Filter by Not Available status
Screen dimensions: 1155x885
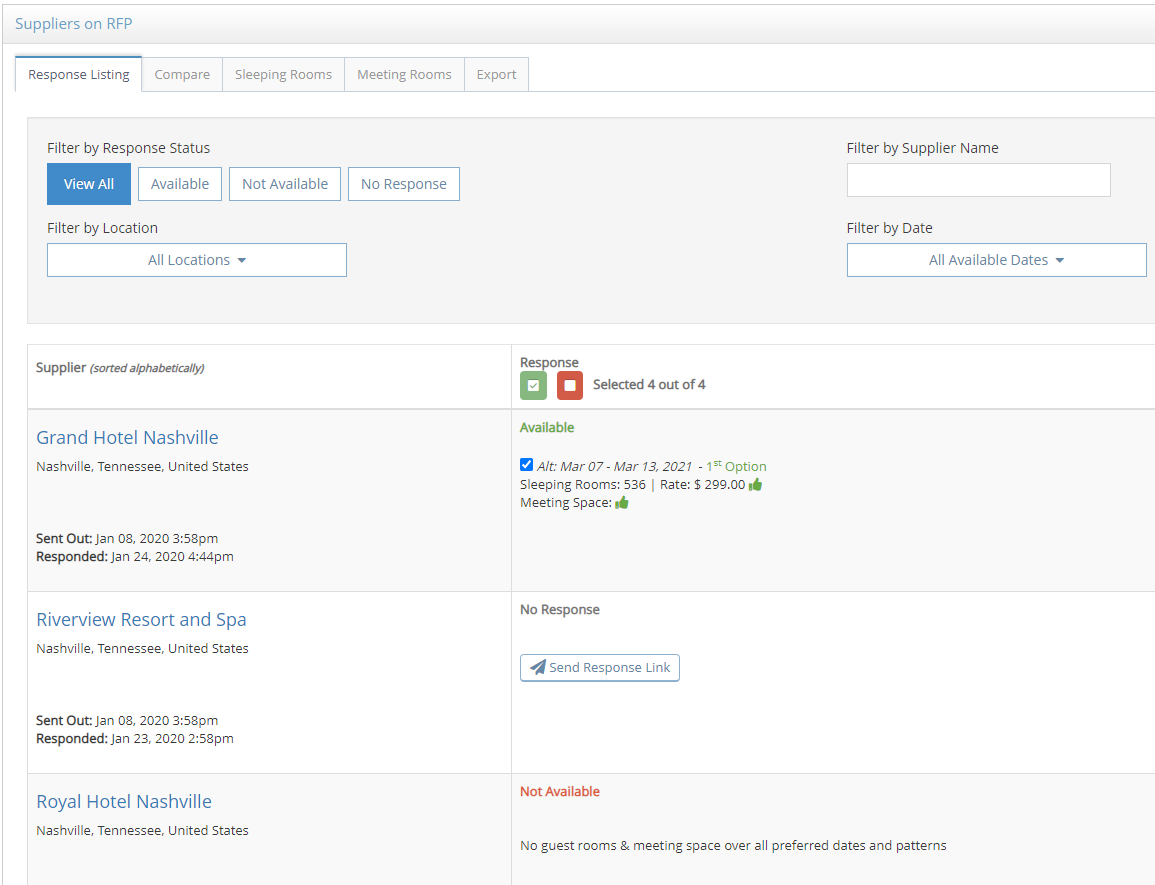click(x=285, y=184)
